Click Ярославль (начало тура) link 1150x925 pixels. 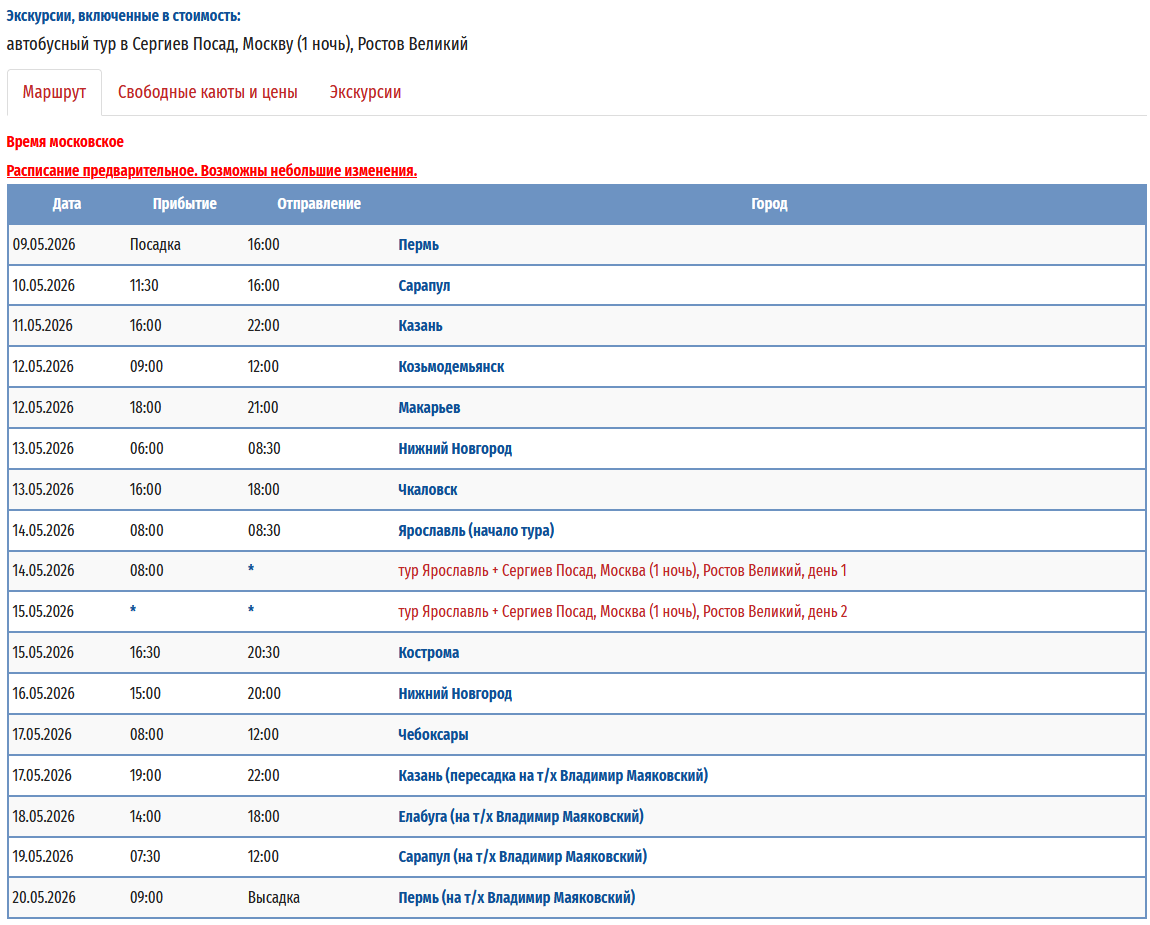[476, 531]
